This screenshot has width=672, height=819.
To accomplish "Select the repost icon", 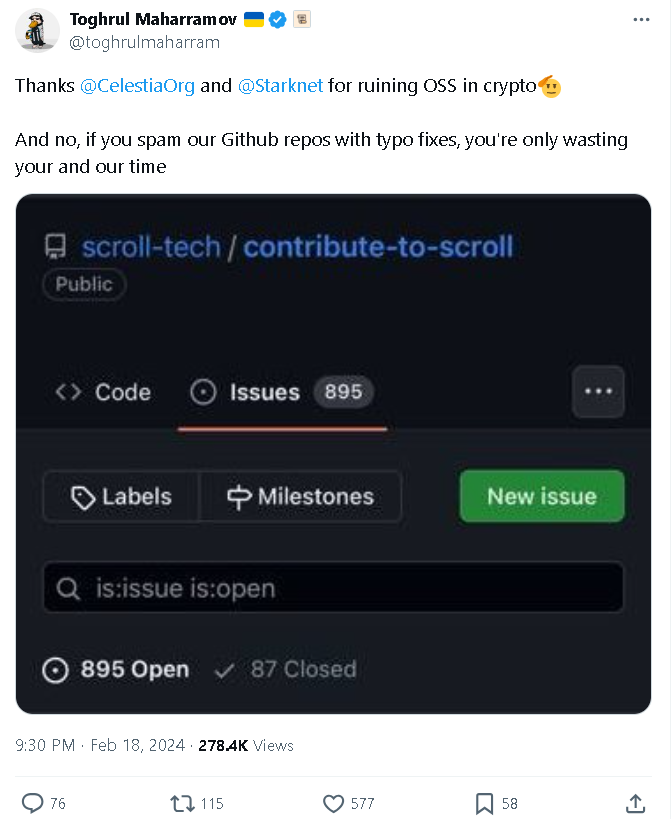I will [x=180, y=803].
